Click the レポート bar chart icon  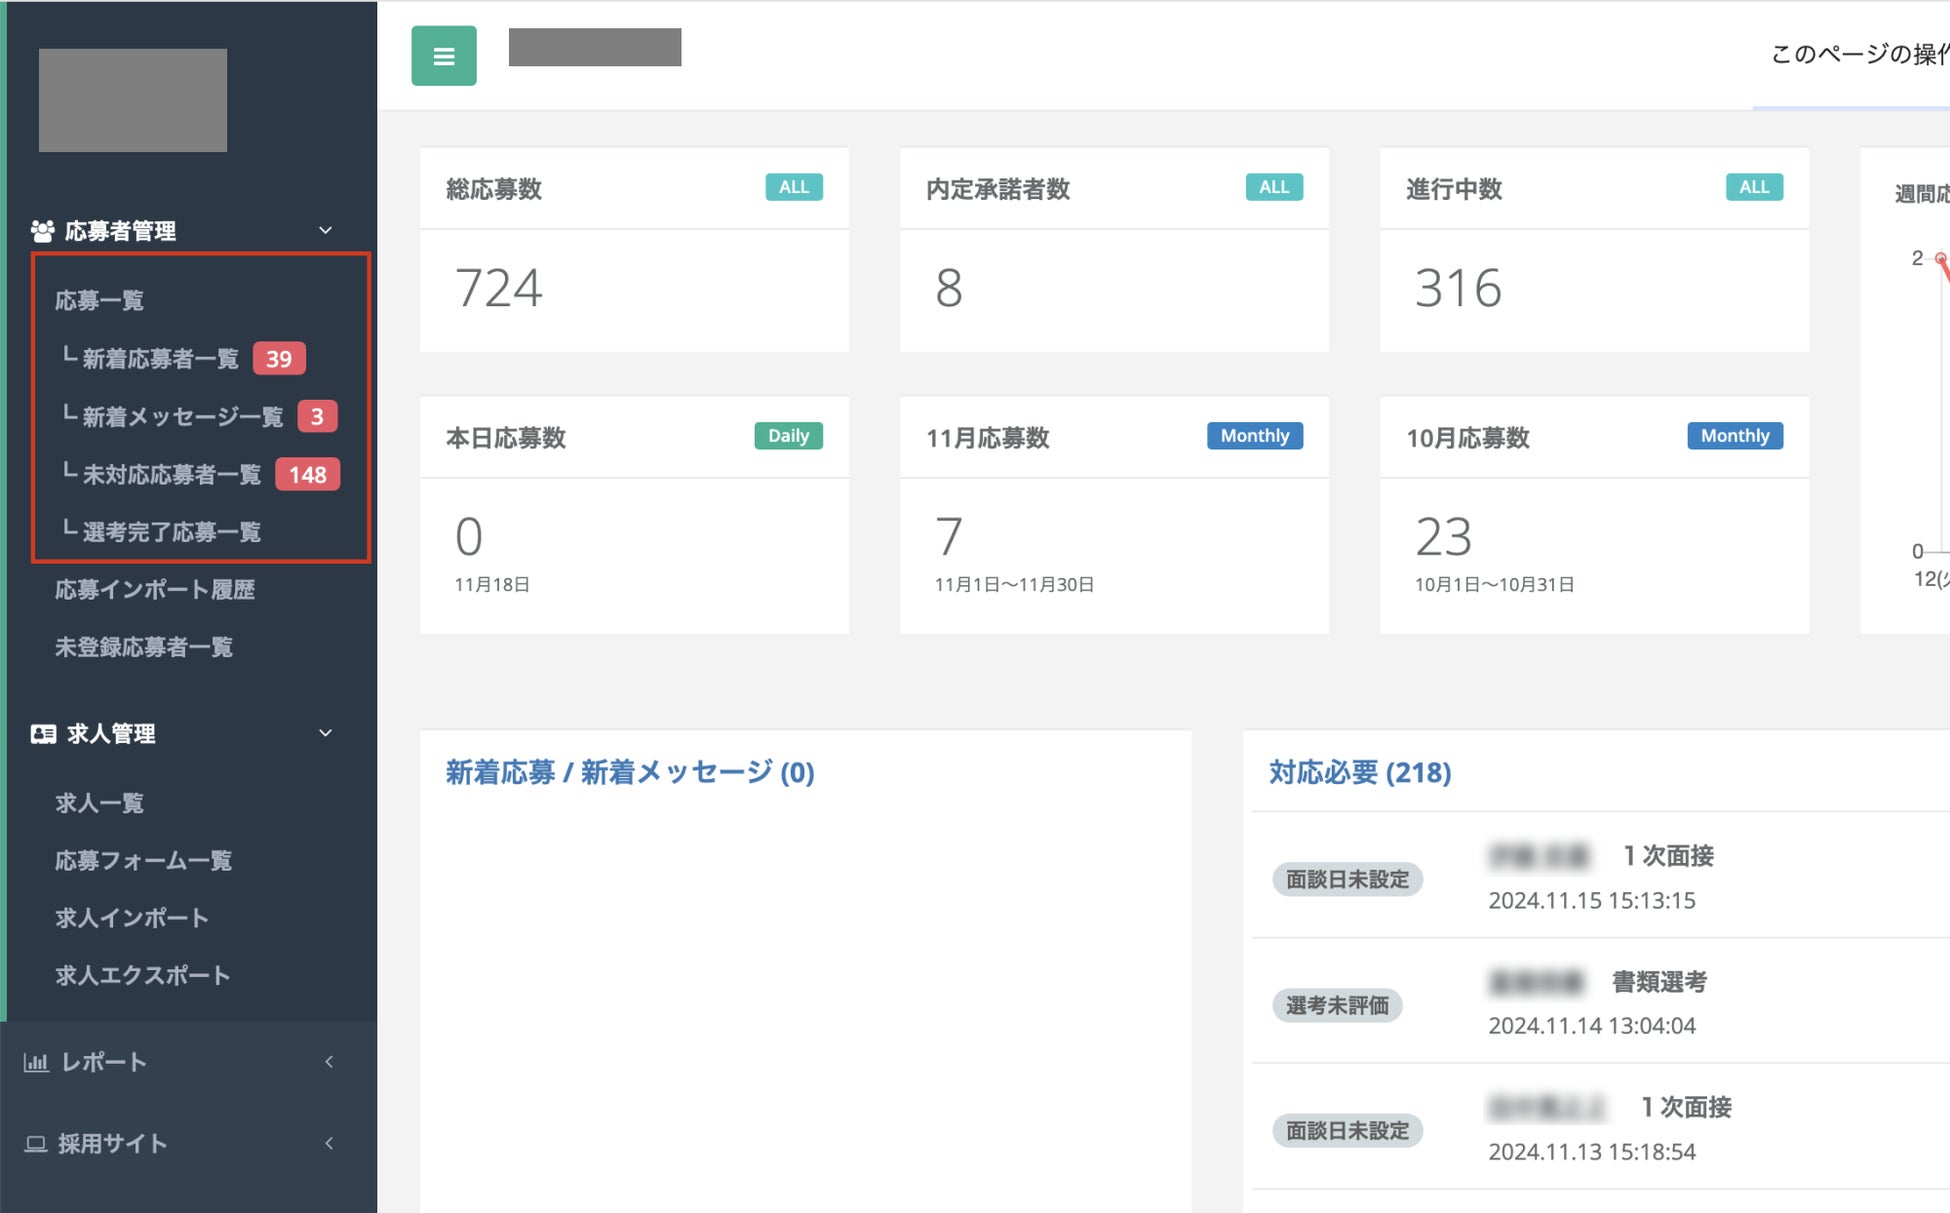(x=36, y=1062)
